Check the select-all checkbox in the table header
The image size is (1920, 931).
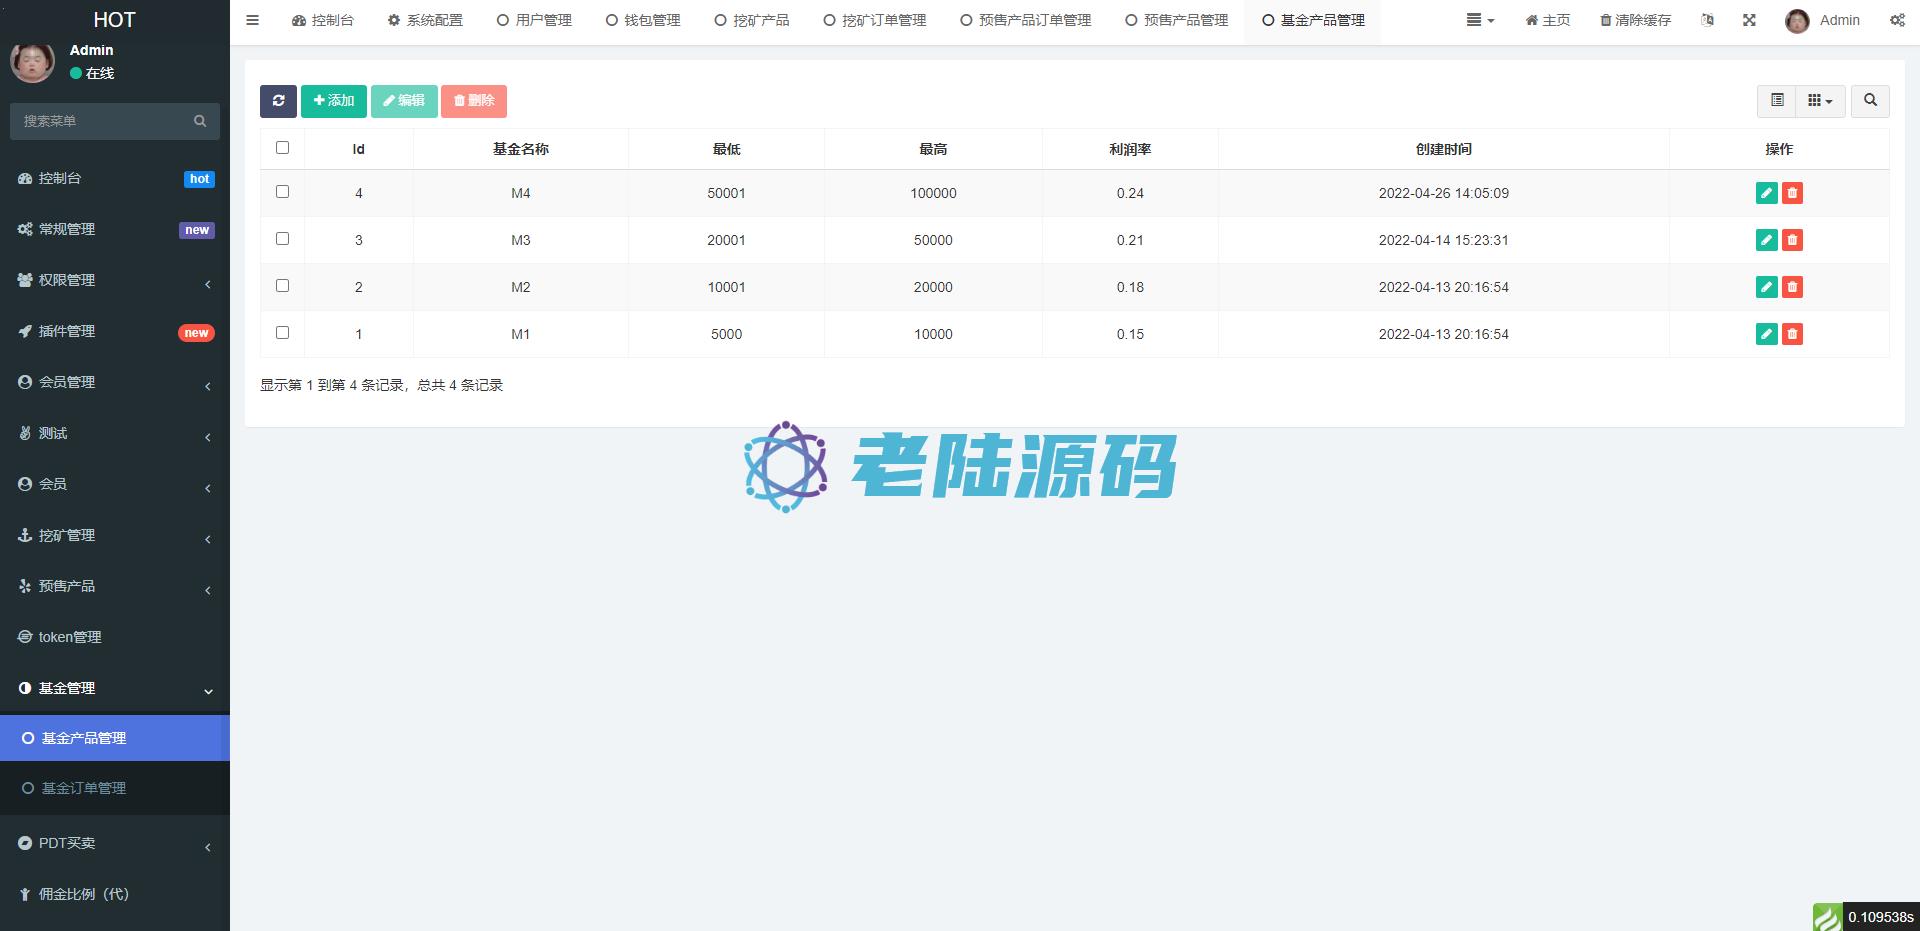point(282,148)
